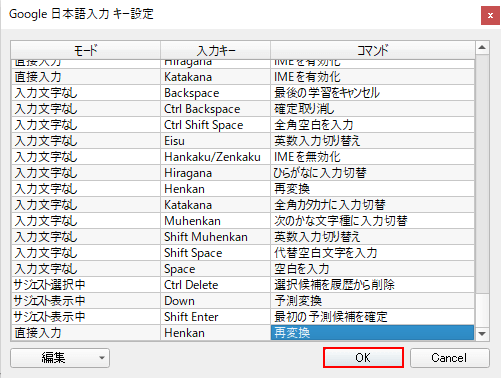
Task: Select the サジェスト選択中 mode cell
Action: (86, 285)
